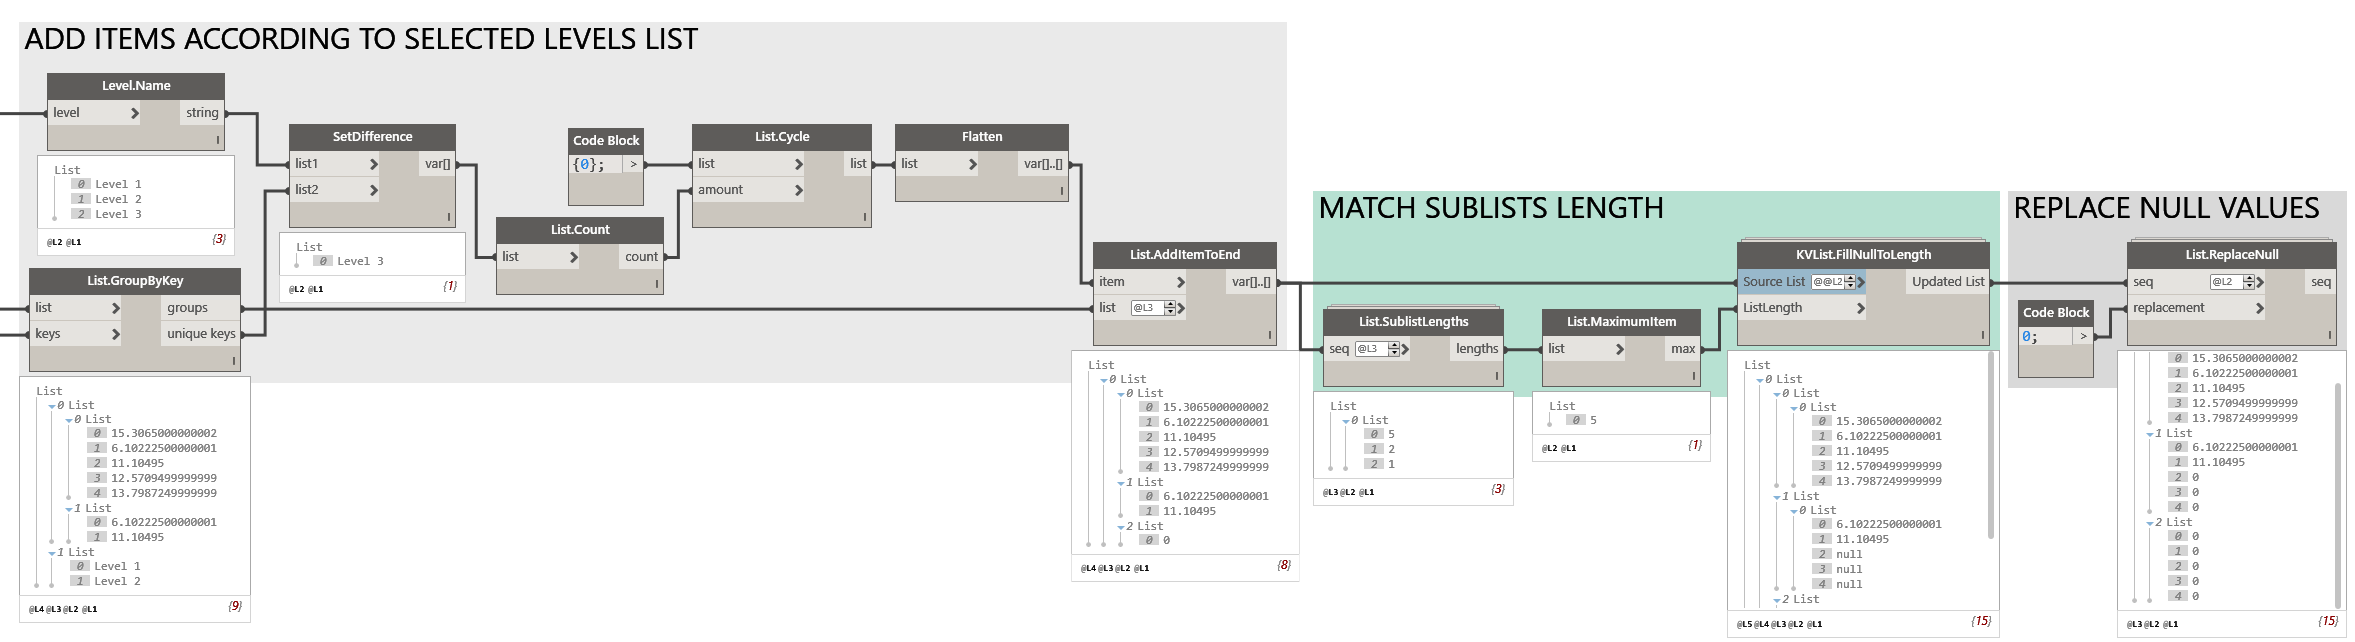
Task: Click 'count' output port on List.Count
Action: point(641,257)
